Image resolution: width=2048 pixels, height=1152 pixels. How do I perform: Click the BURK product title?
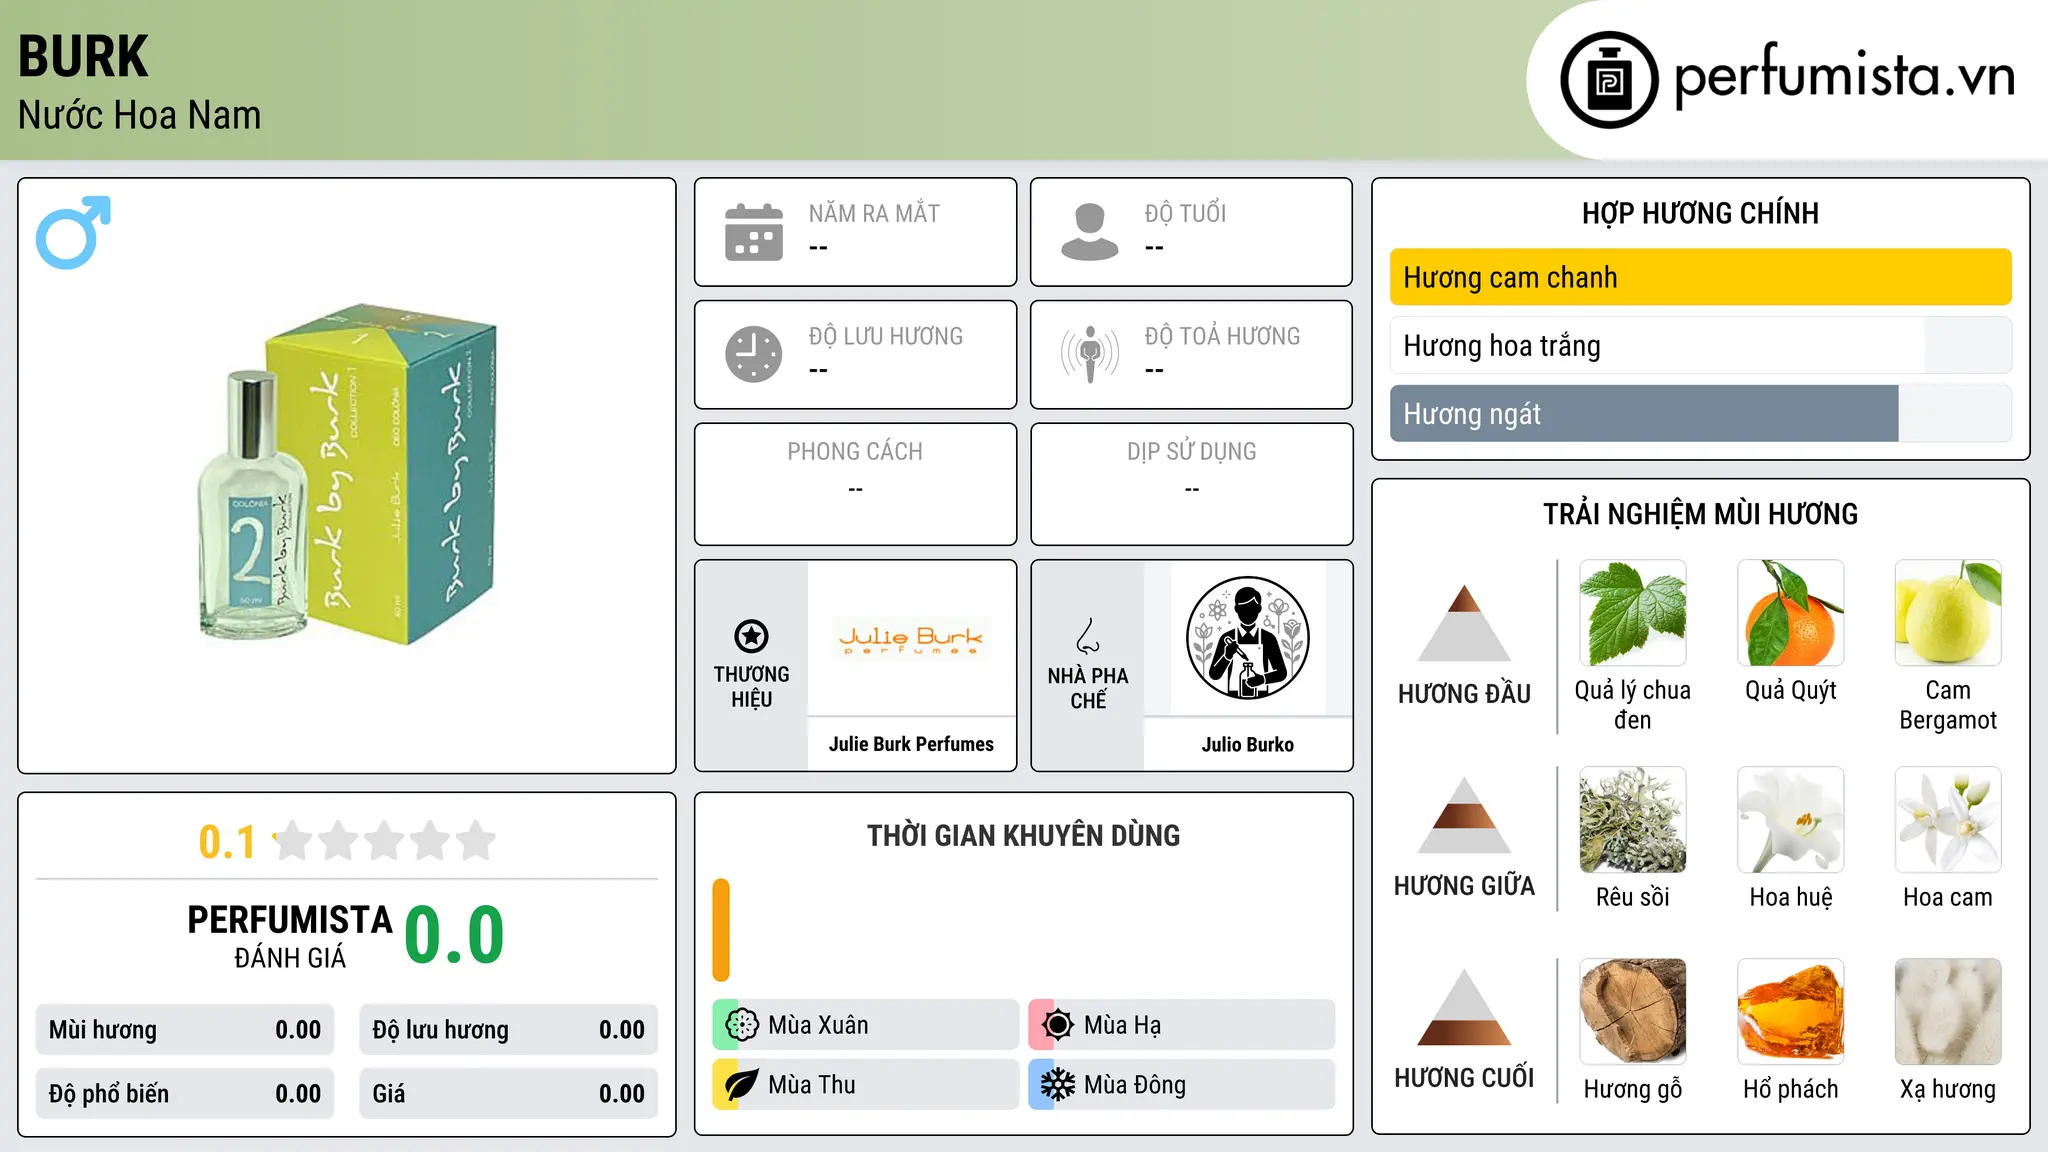pyautogui.click(x=83, y=56)
